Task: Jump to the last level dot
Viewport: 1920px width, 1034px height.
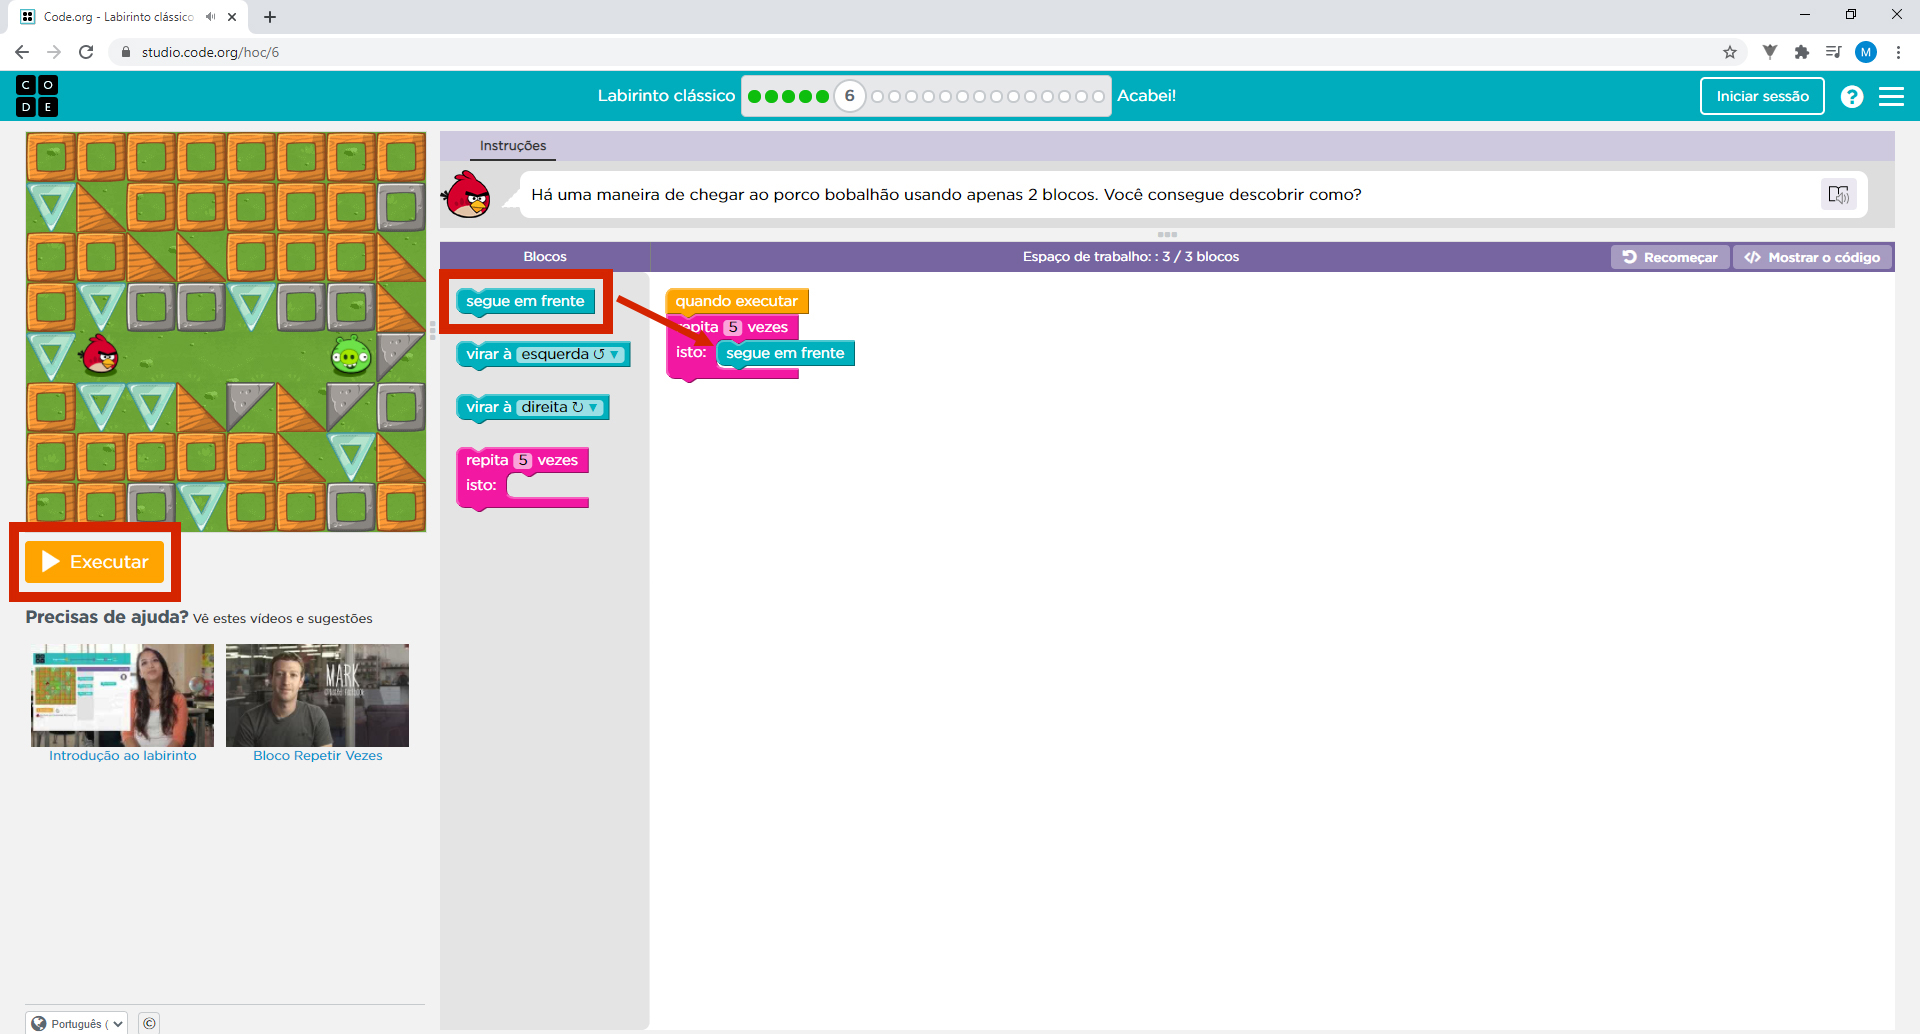Action: 1098,96
